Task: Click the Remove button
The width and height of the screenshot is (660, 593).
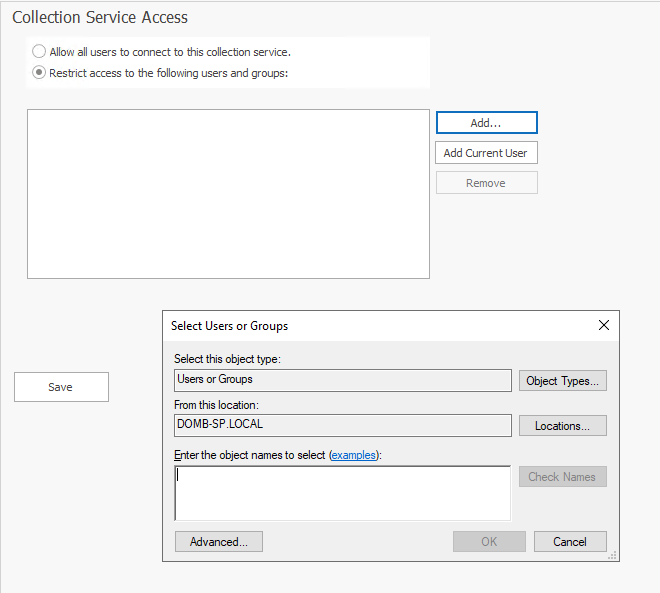Action: pyautogui.click(x=486, y=183)
